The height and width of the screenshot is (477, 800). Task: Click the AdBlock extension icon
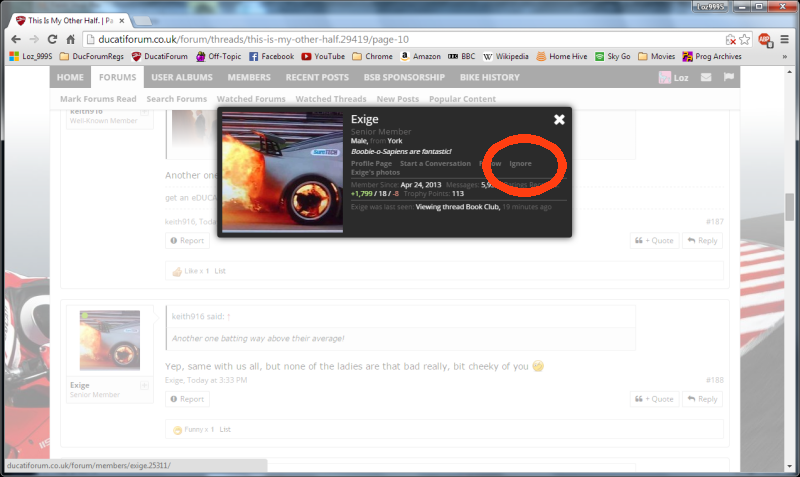click(763, 39)
